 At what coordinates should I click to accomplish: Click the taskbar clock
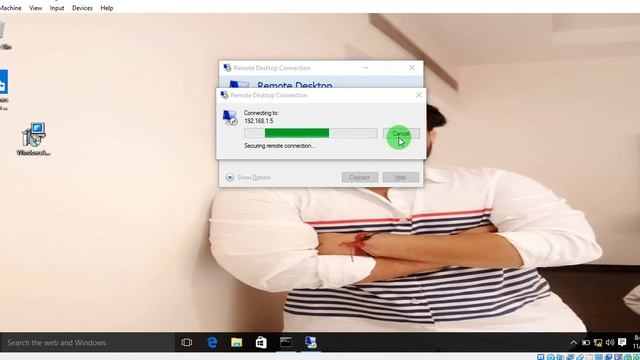click(636, 342)
